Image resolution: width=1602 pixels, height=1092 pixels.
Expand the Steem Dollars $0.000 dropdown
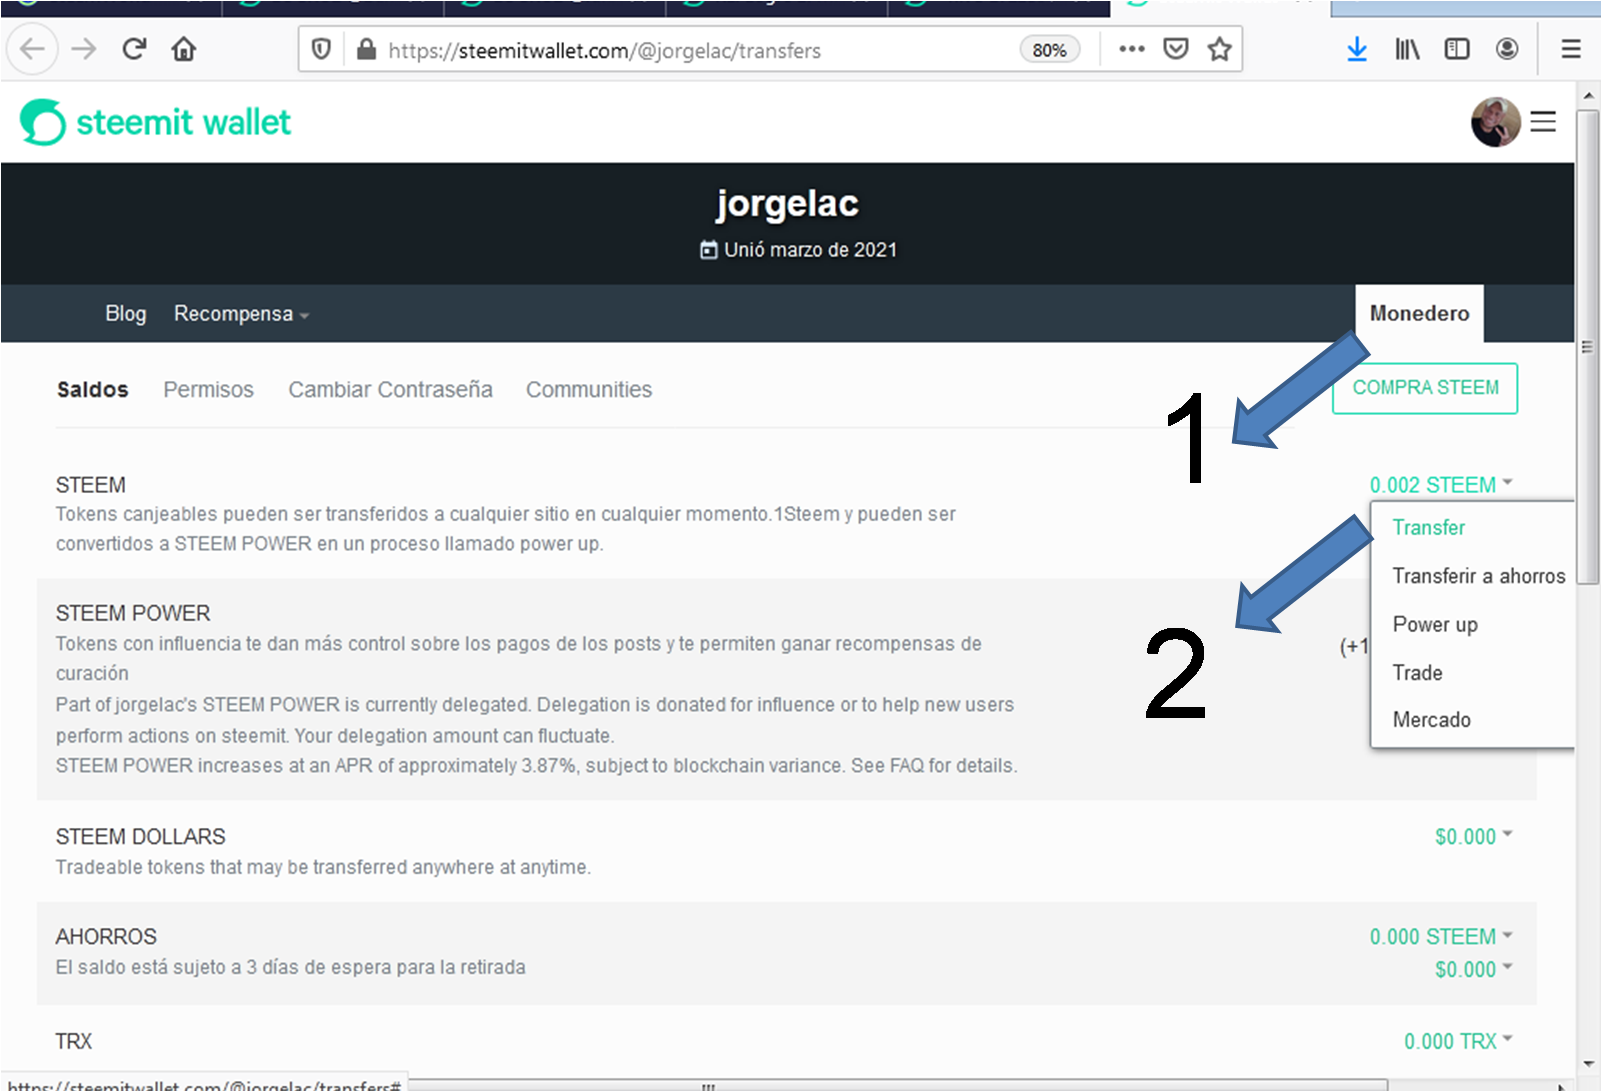pyautogui.click(x=1473, y=837)
